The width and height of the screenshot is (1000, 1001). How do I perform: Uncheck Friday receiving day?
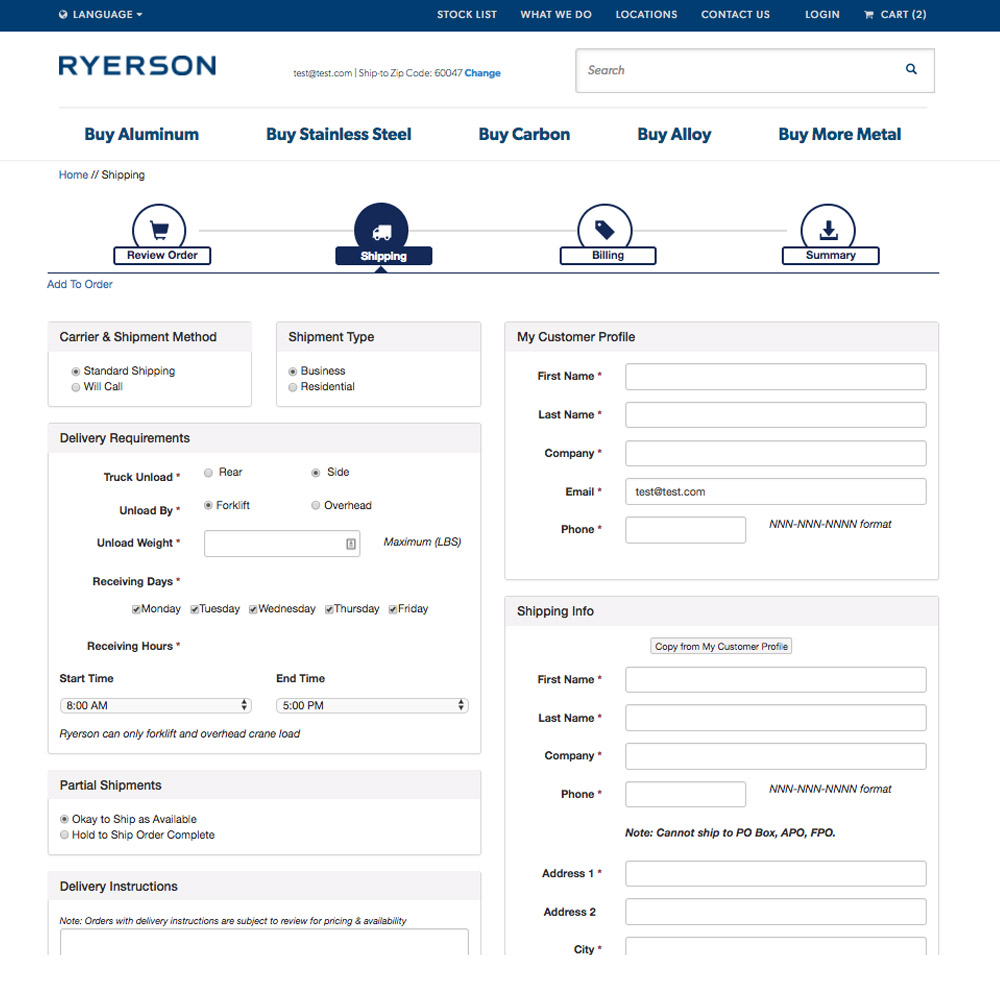tap(393, 609)
